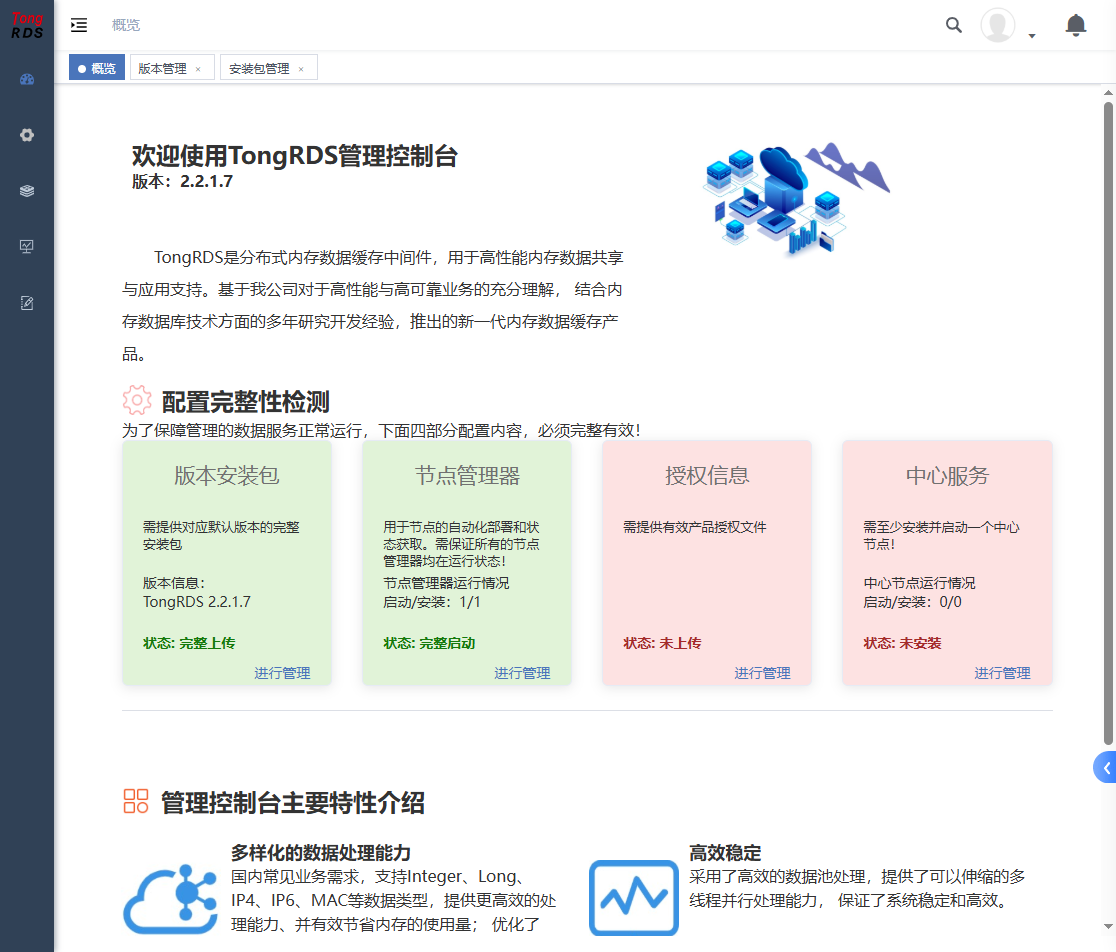Image resolution: width=1116 pixels, height=952 pixels.
Task: Click the 概览 breadcrumb
Action: coord(126,26)
